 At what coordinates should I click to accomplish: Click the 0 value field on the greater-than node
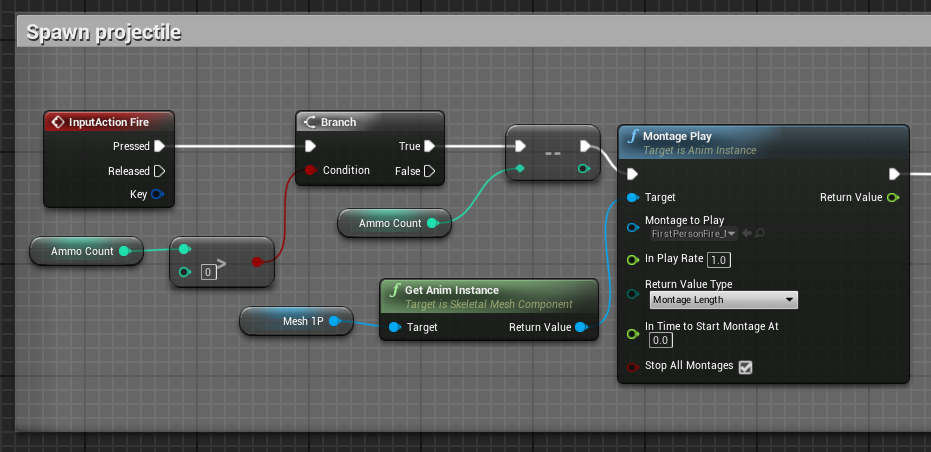point(209,272)
